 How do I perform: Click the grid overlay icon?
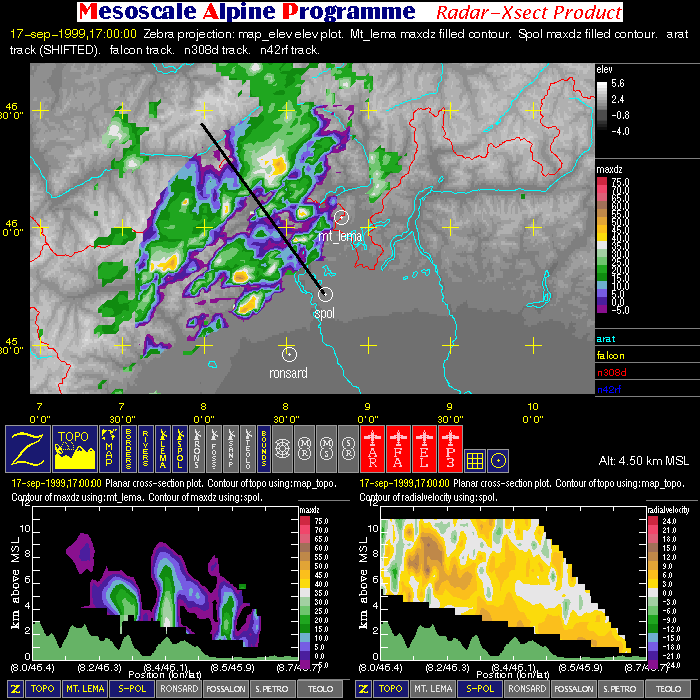(x=475, y=460)
